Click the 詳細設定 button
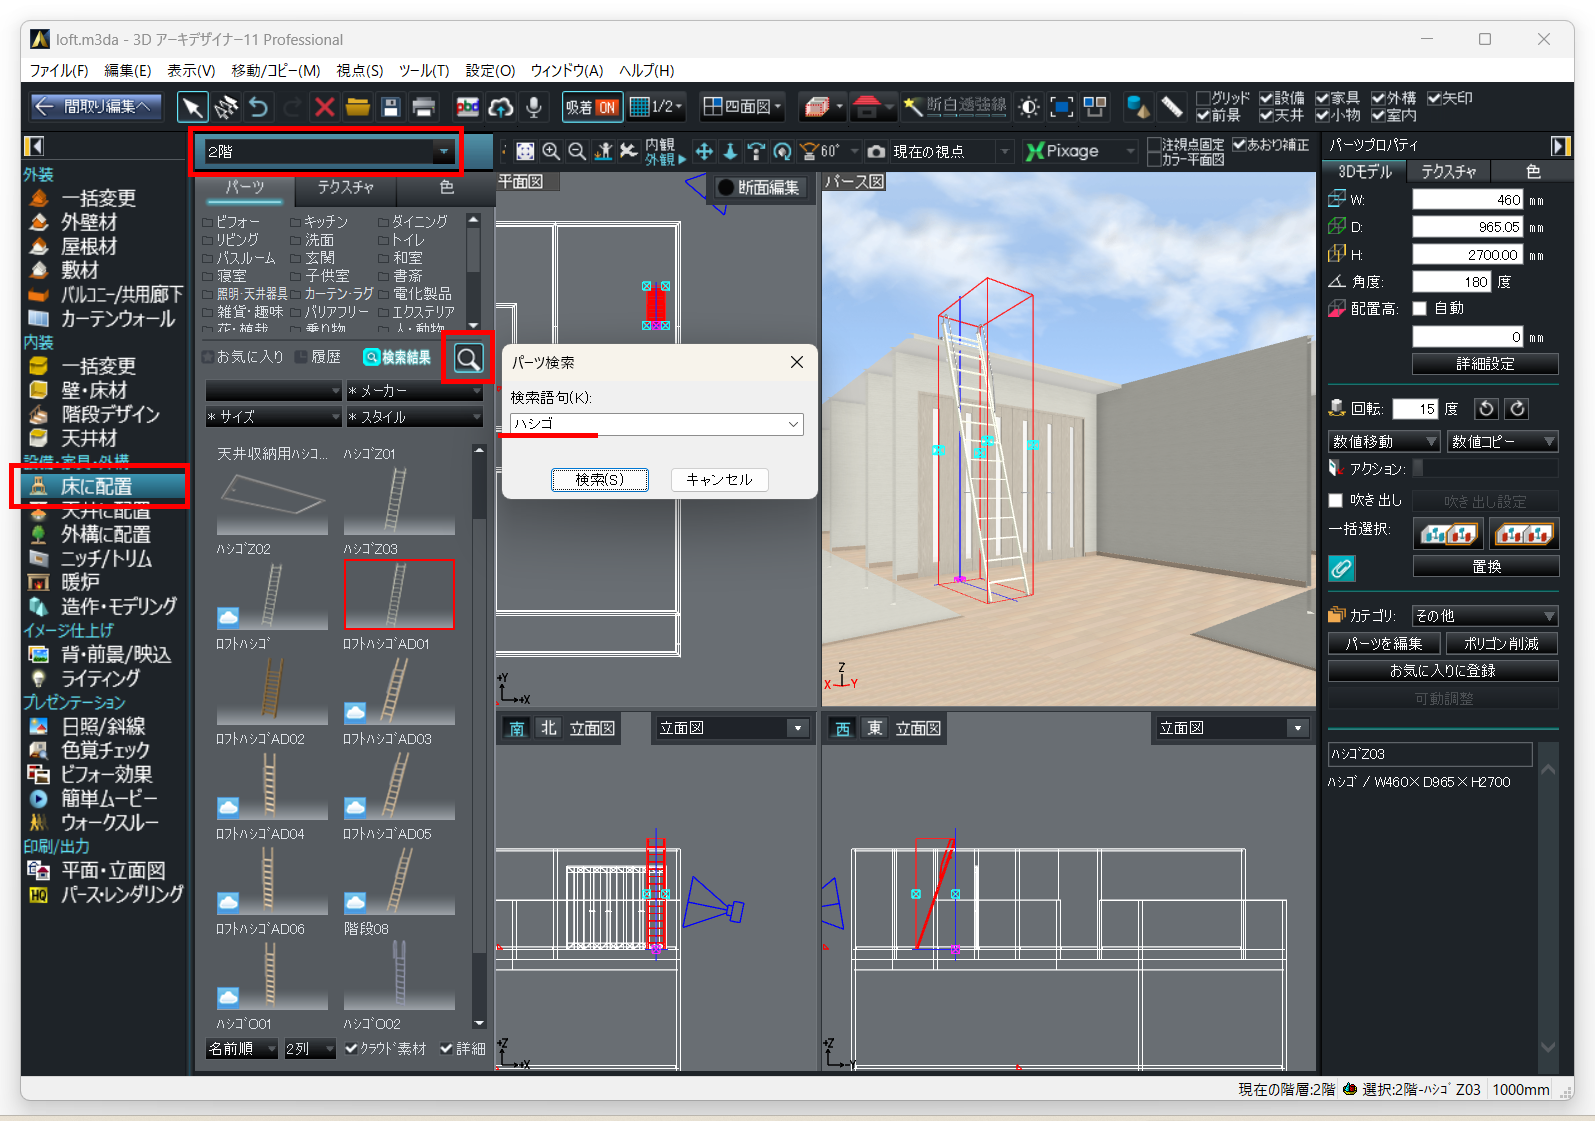The height and width of the screenshot is (1121, 1595). (1484, 364)
